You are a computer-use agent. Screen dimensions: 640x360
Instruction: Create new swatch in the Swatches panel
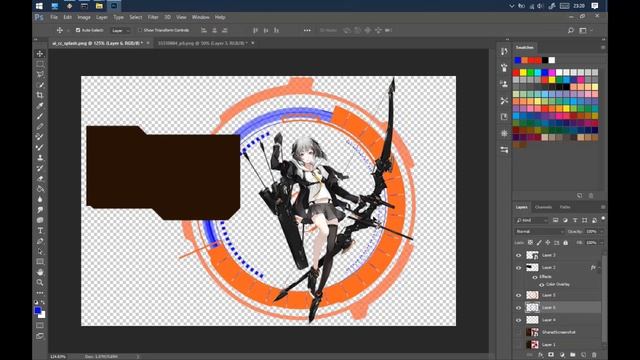click(x=580, y=196)
